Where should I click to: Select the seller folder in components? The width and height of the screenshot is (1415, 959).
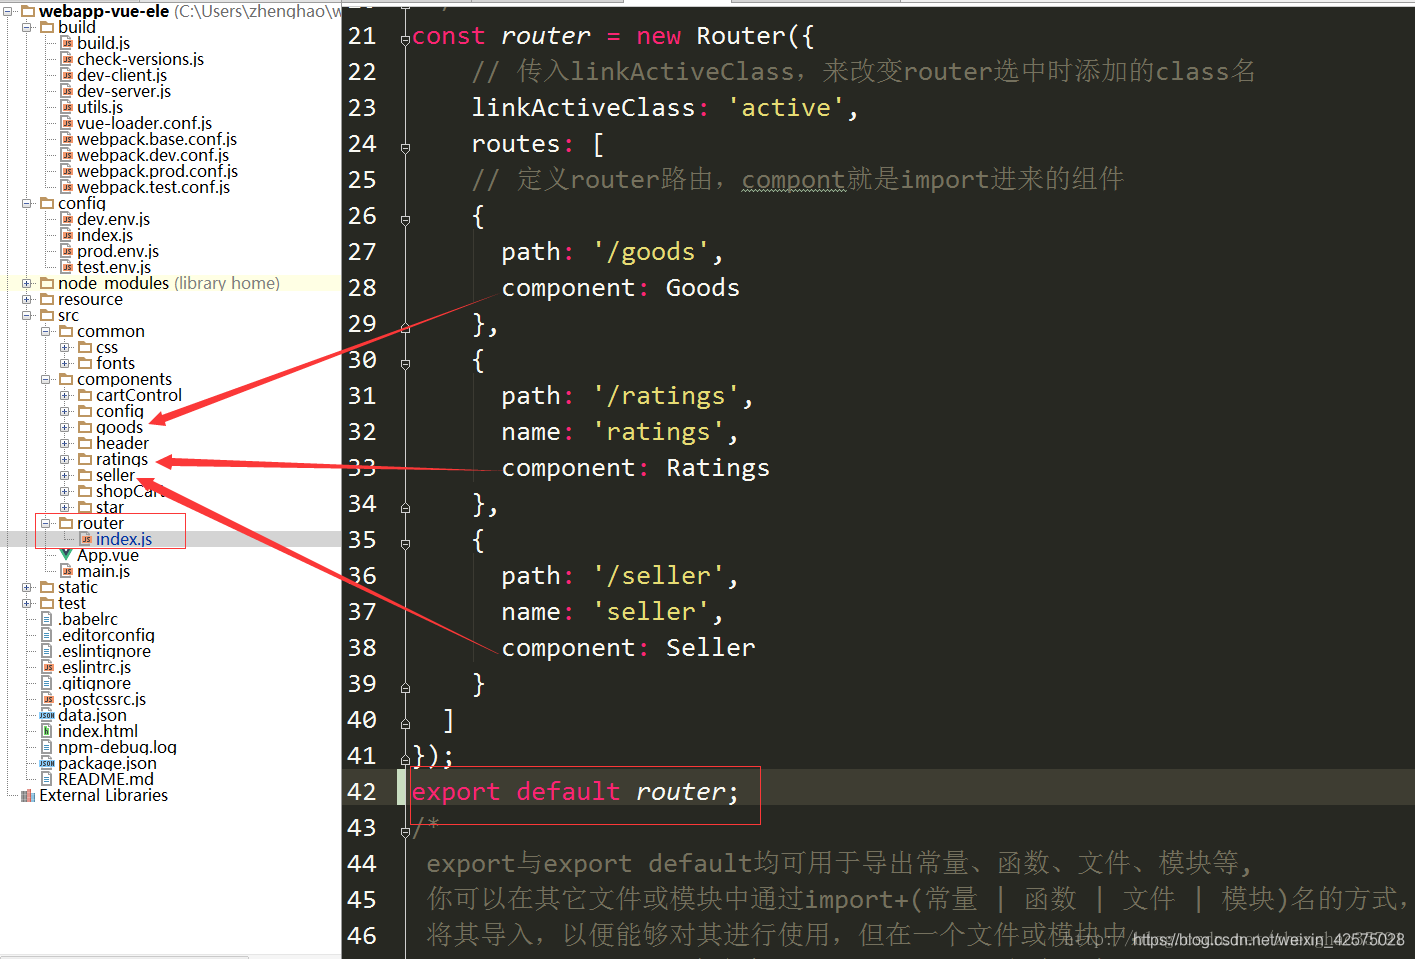point(115,475)
